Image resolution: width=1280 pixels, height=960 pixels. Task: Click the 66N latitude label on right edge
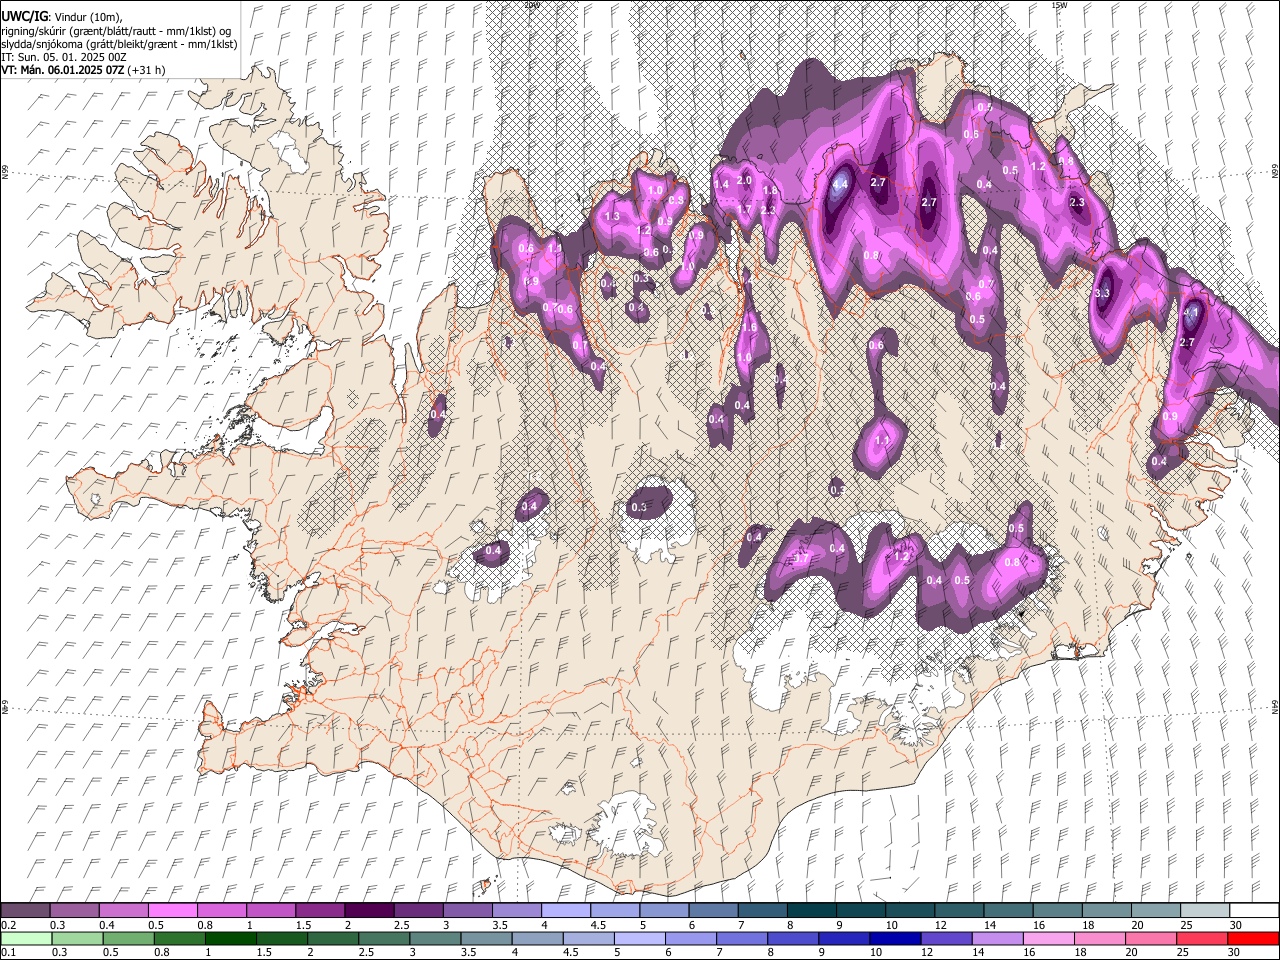pyautogui.click(x=1275, y=172)
